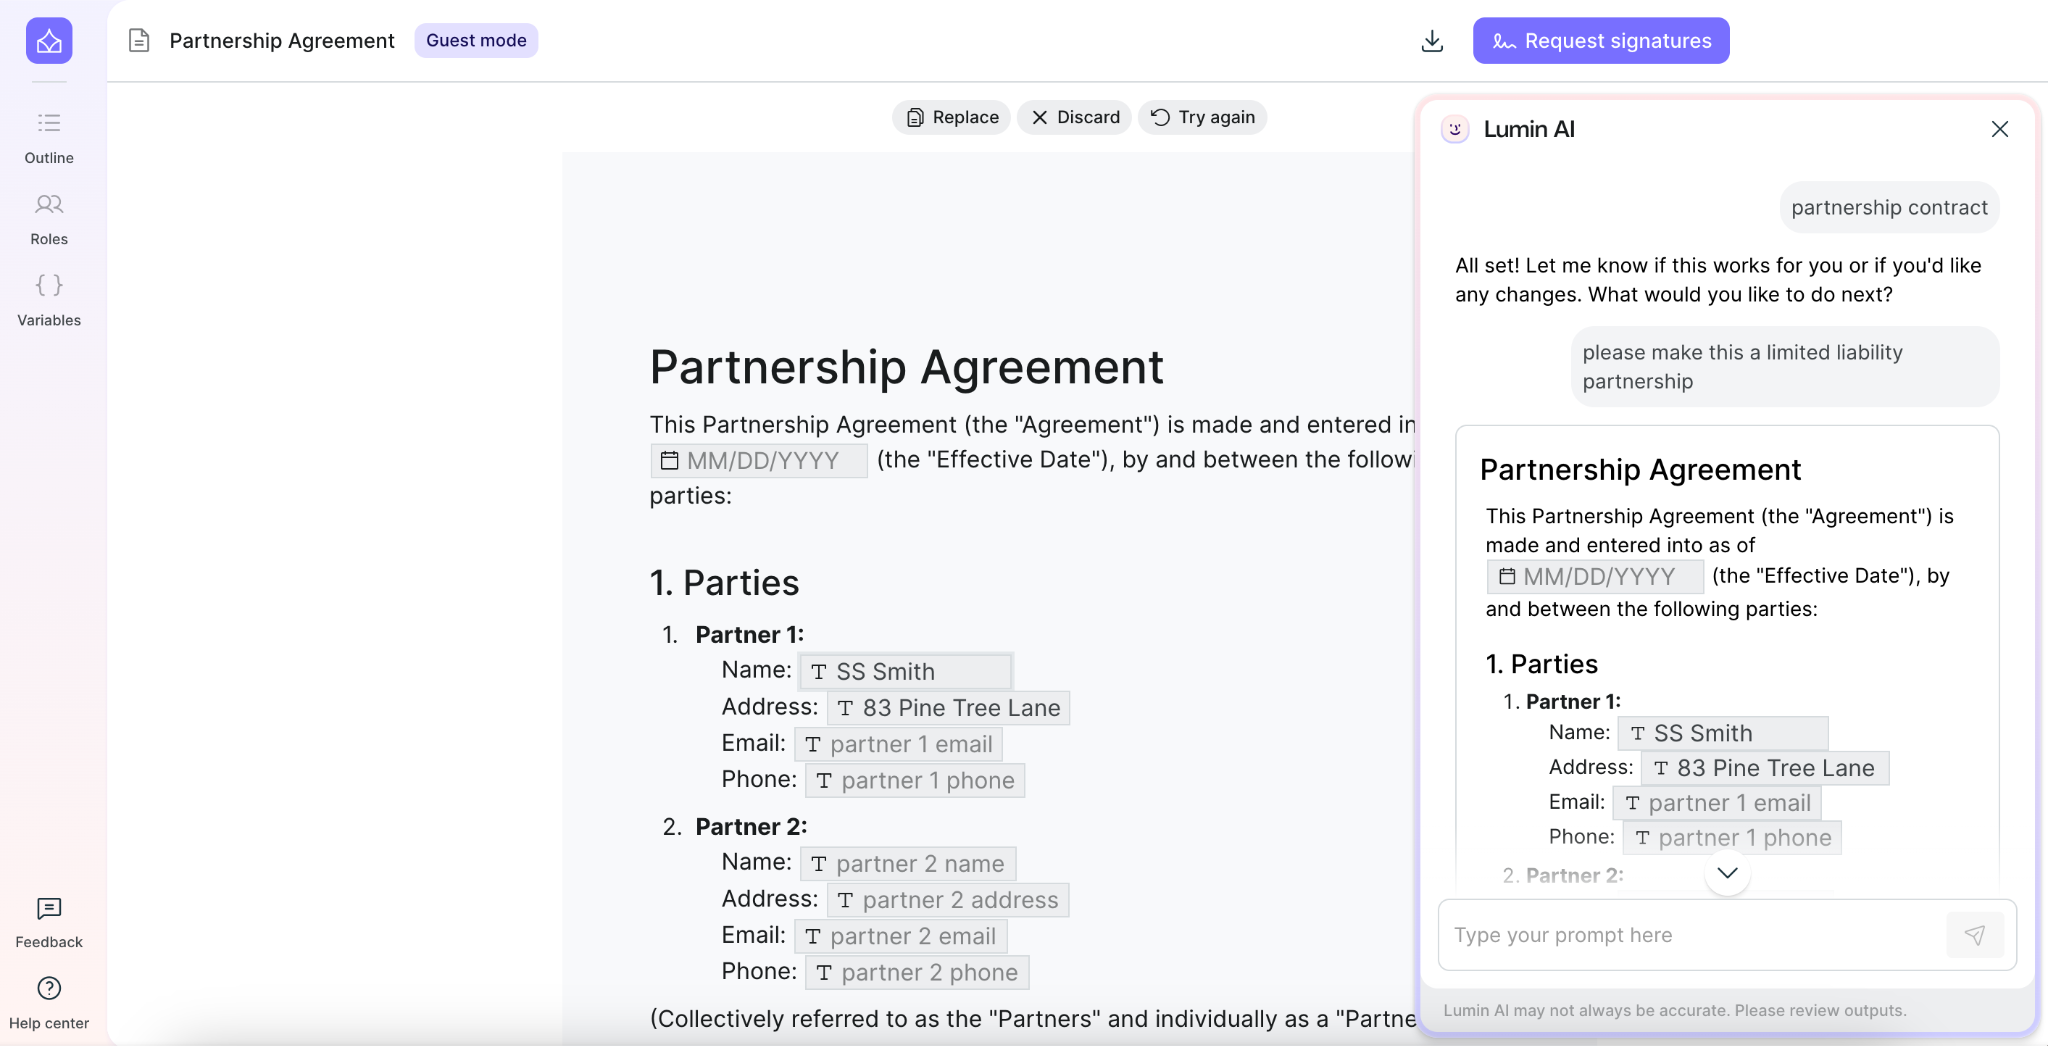Click the Lumin AI smiley avatar
2048x1046 pixels.
click(x=1456, y=129)
